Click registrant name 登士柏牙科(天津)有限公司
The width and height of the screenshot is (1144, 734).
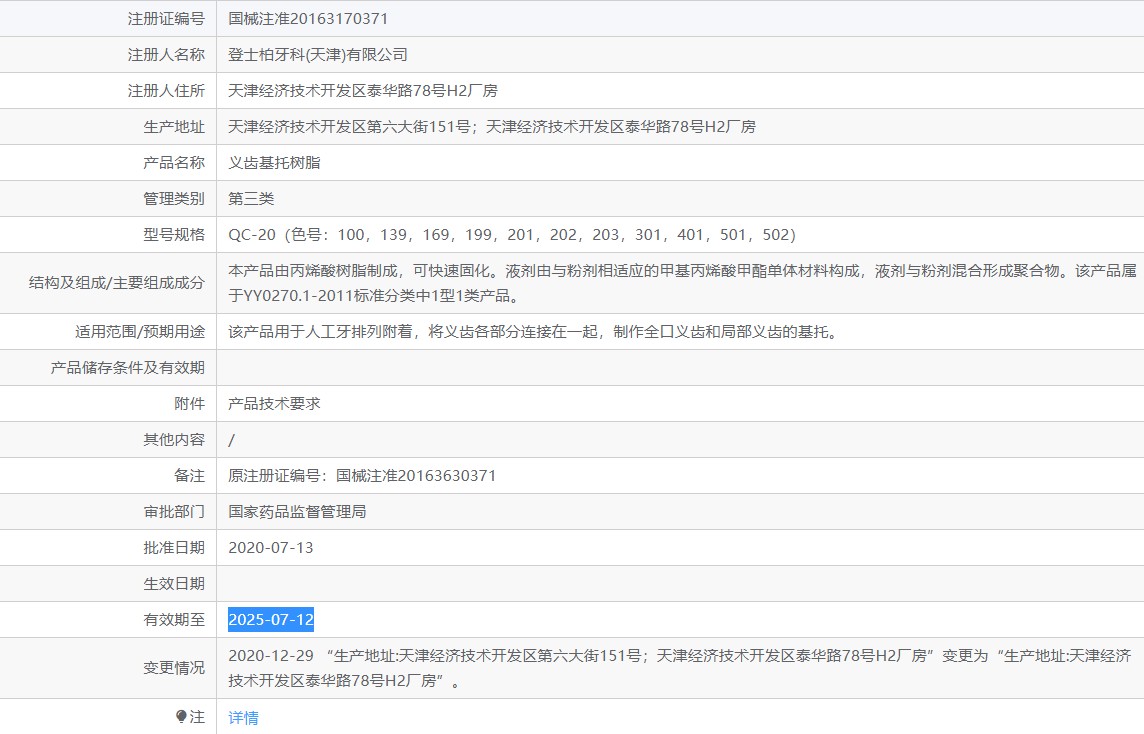(x=318, y=55)
